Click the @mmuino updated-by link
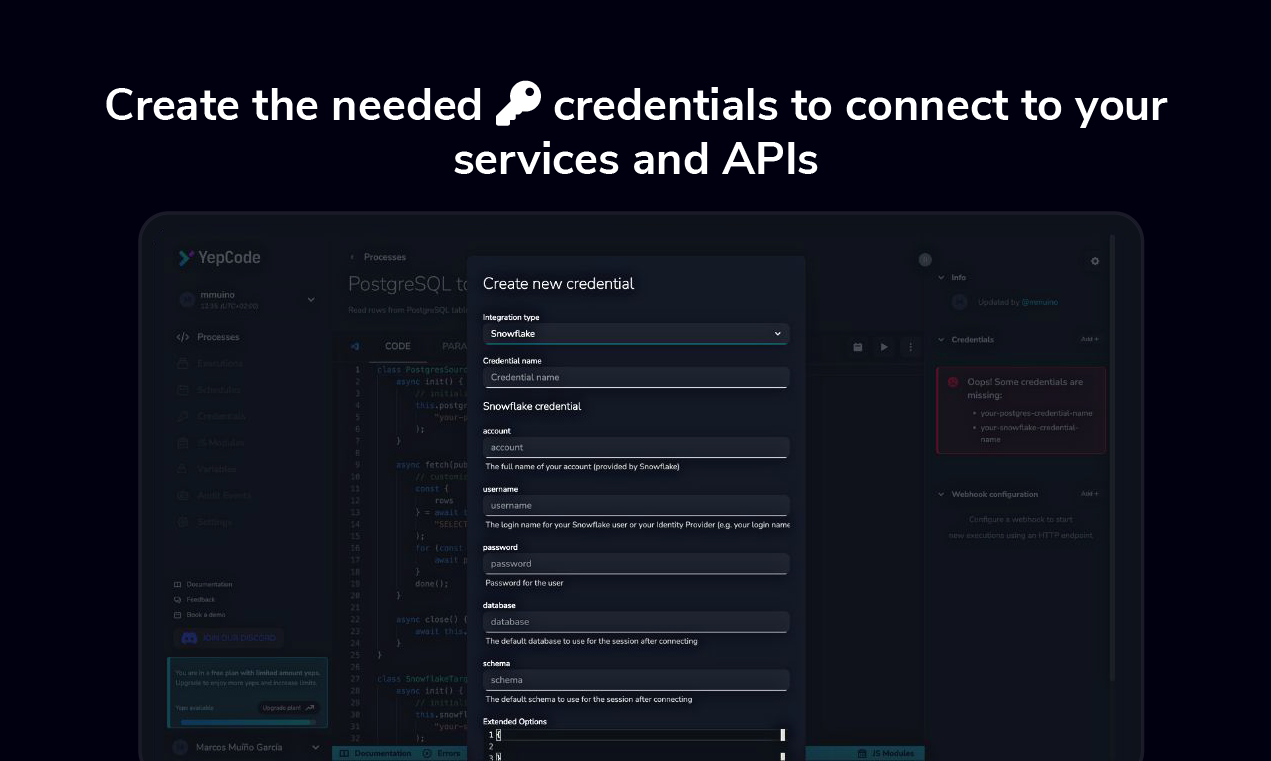The height and width of the screenshot is (761, 1271). (1039, 302)
